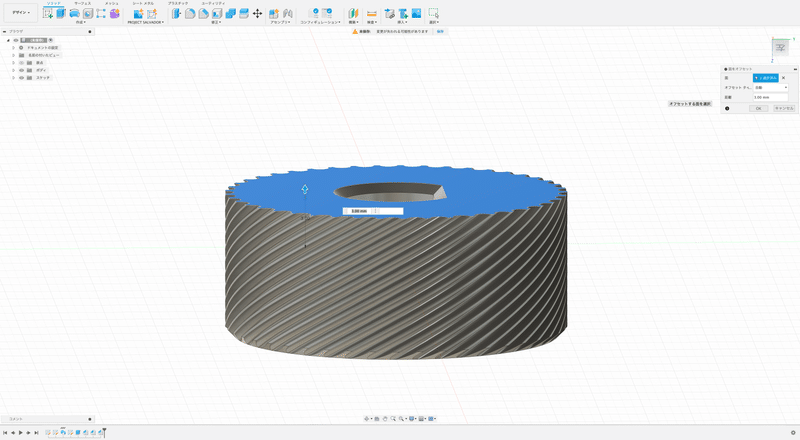Click the first PROJECT SALVADOR tool icon
The image size is (800, 440).
[138, 14]
